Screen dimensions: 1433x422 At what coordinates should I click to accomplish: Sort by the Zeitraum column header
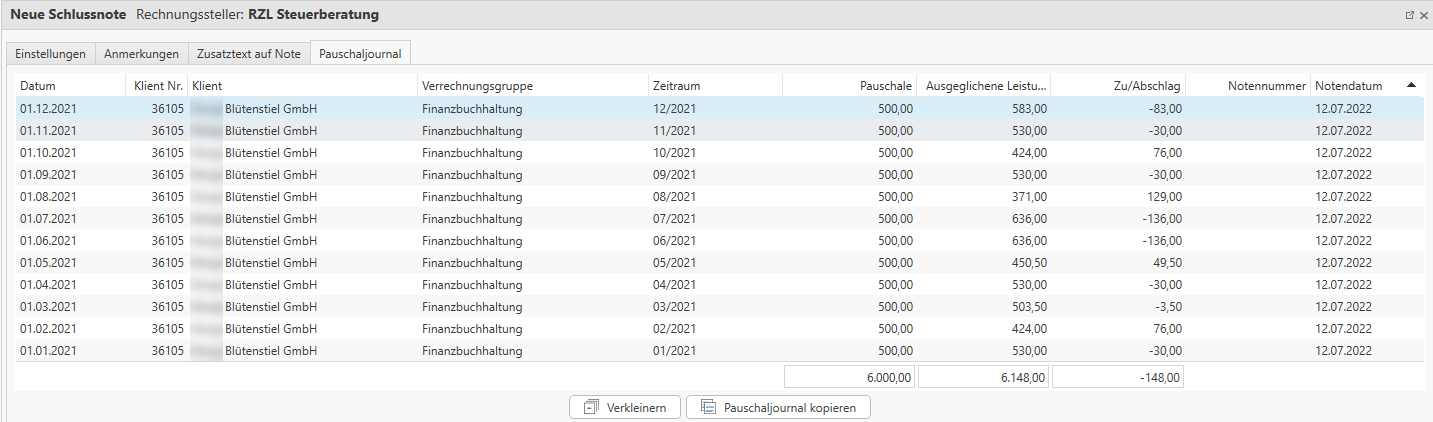pos(676,86)
